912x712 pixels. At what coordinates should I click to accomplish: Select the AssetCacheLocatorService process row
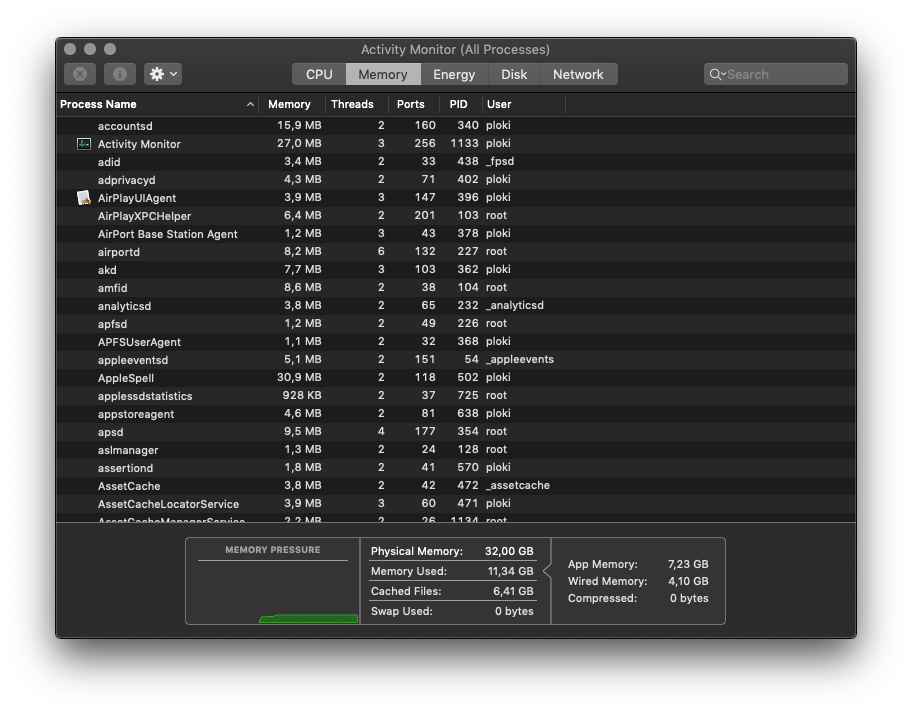pyautogui.click(x=456, y=504)
